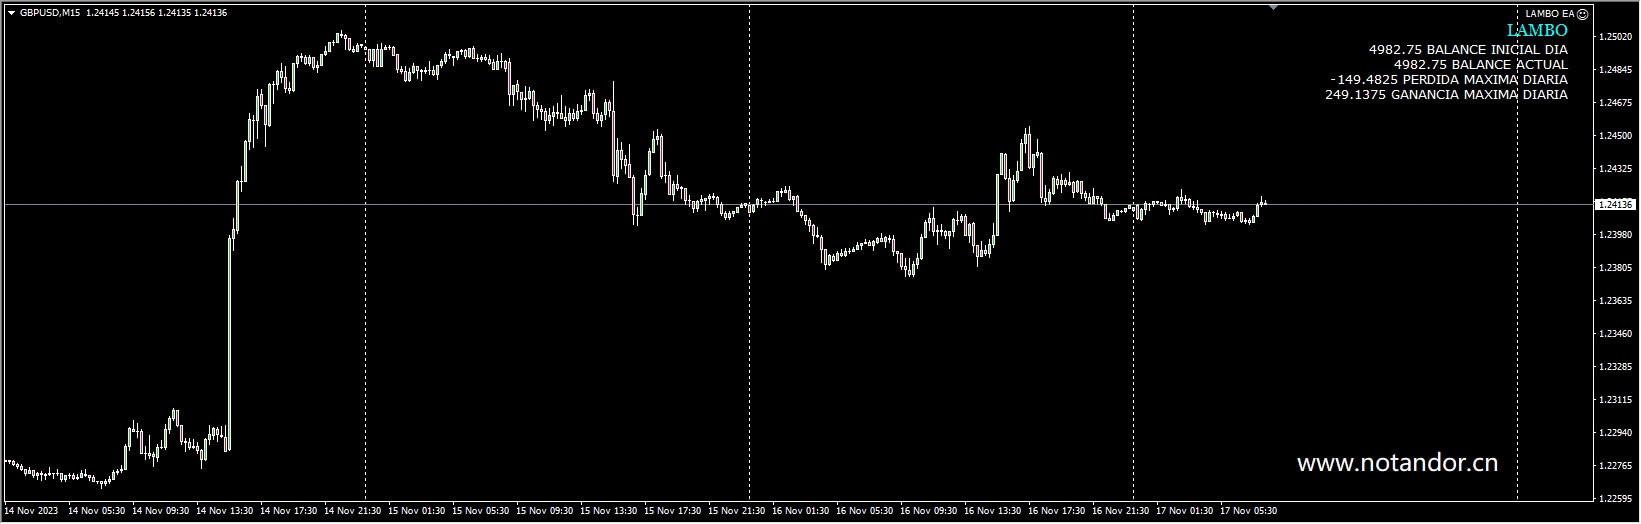
Task: Click time axis label '17 Nov 01:30'
Action: click(1185, 510)
